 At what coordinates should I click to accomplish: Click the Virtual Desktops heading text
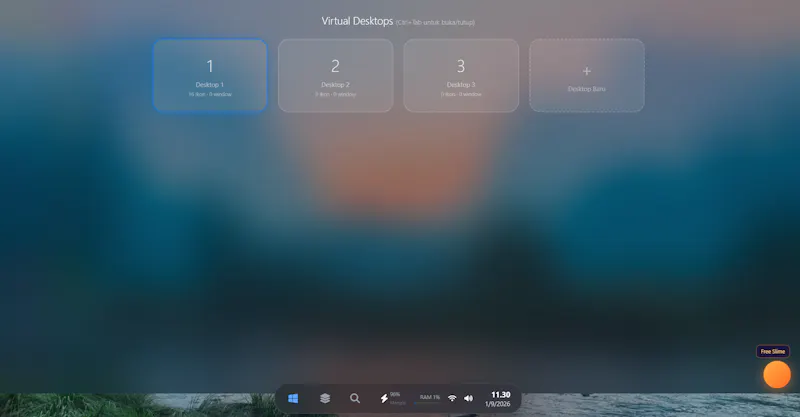(x=357, y=21)
